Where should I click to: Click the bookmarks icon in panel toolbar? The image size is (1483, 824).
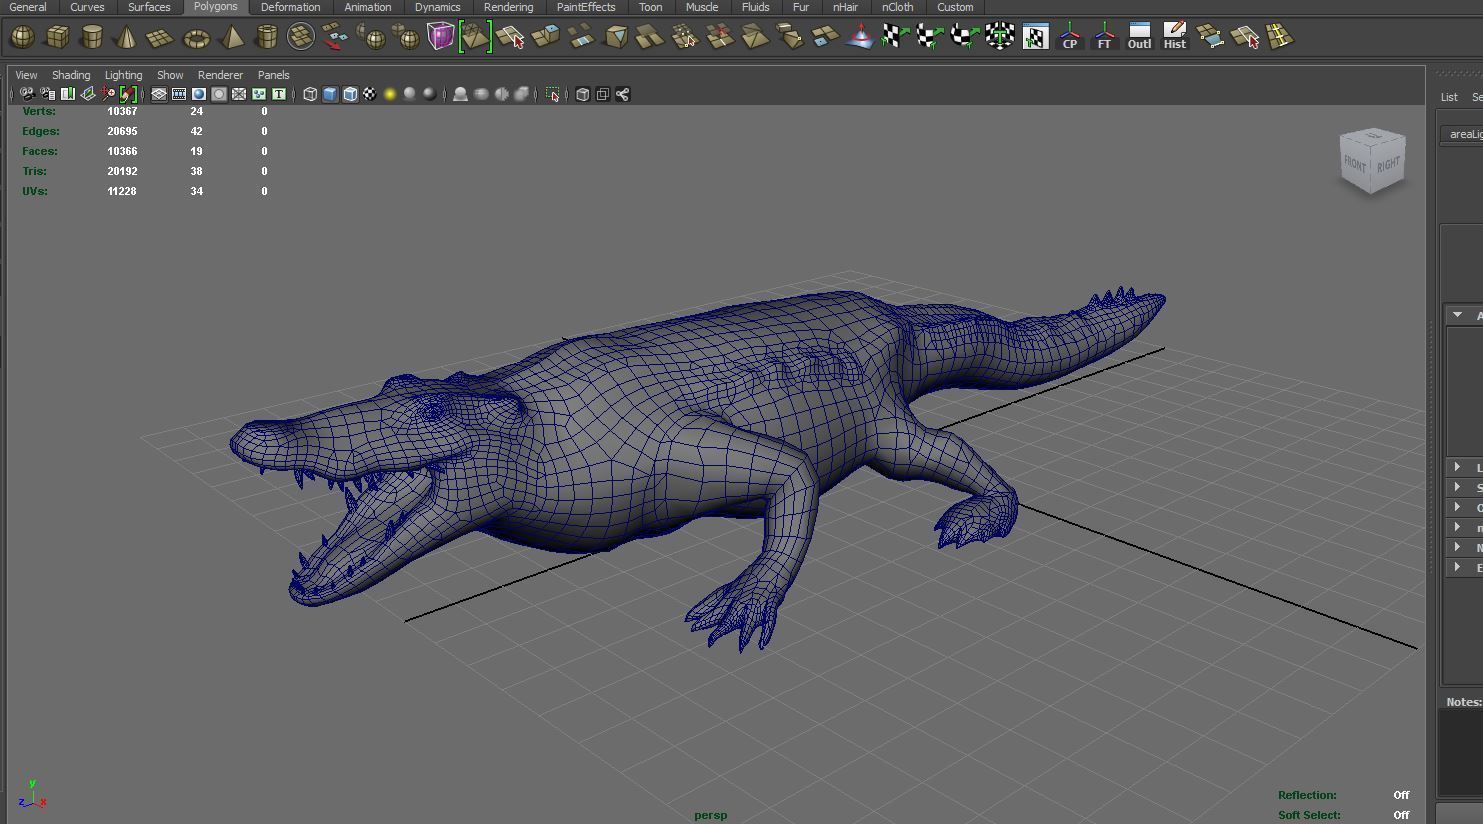(68, 94)
